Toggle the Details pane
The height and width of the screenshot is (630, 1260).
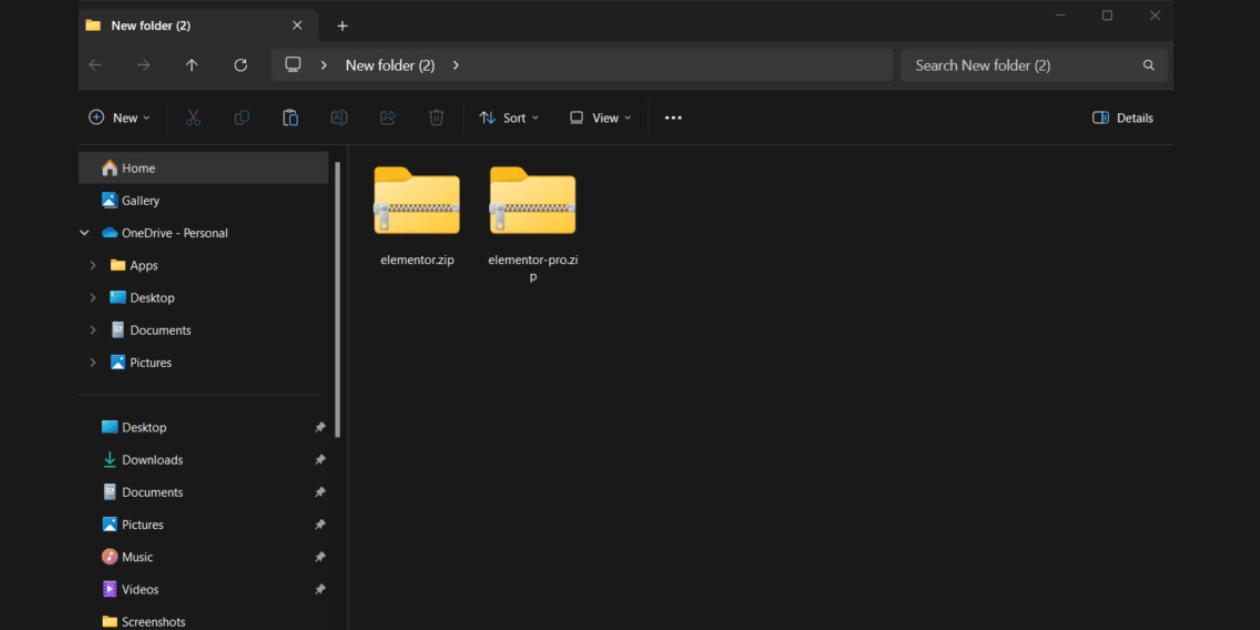(x=1123, y=118)
